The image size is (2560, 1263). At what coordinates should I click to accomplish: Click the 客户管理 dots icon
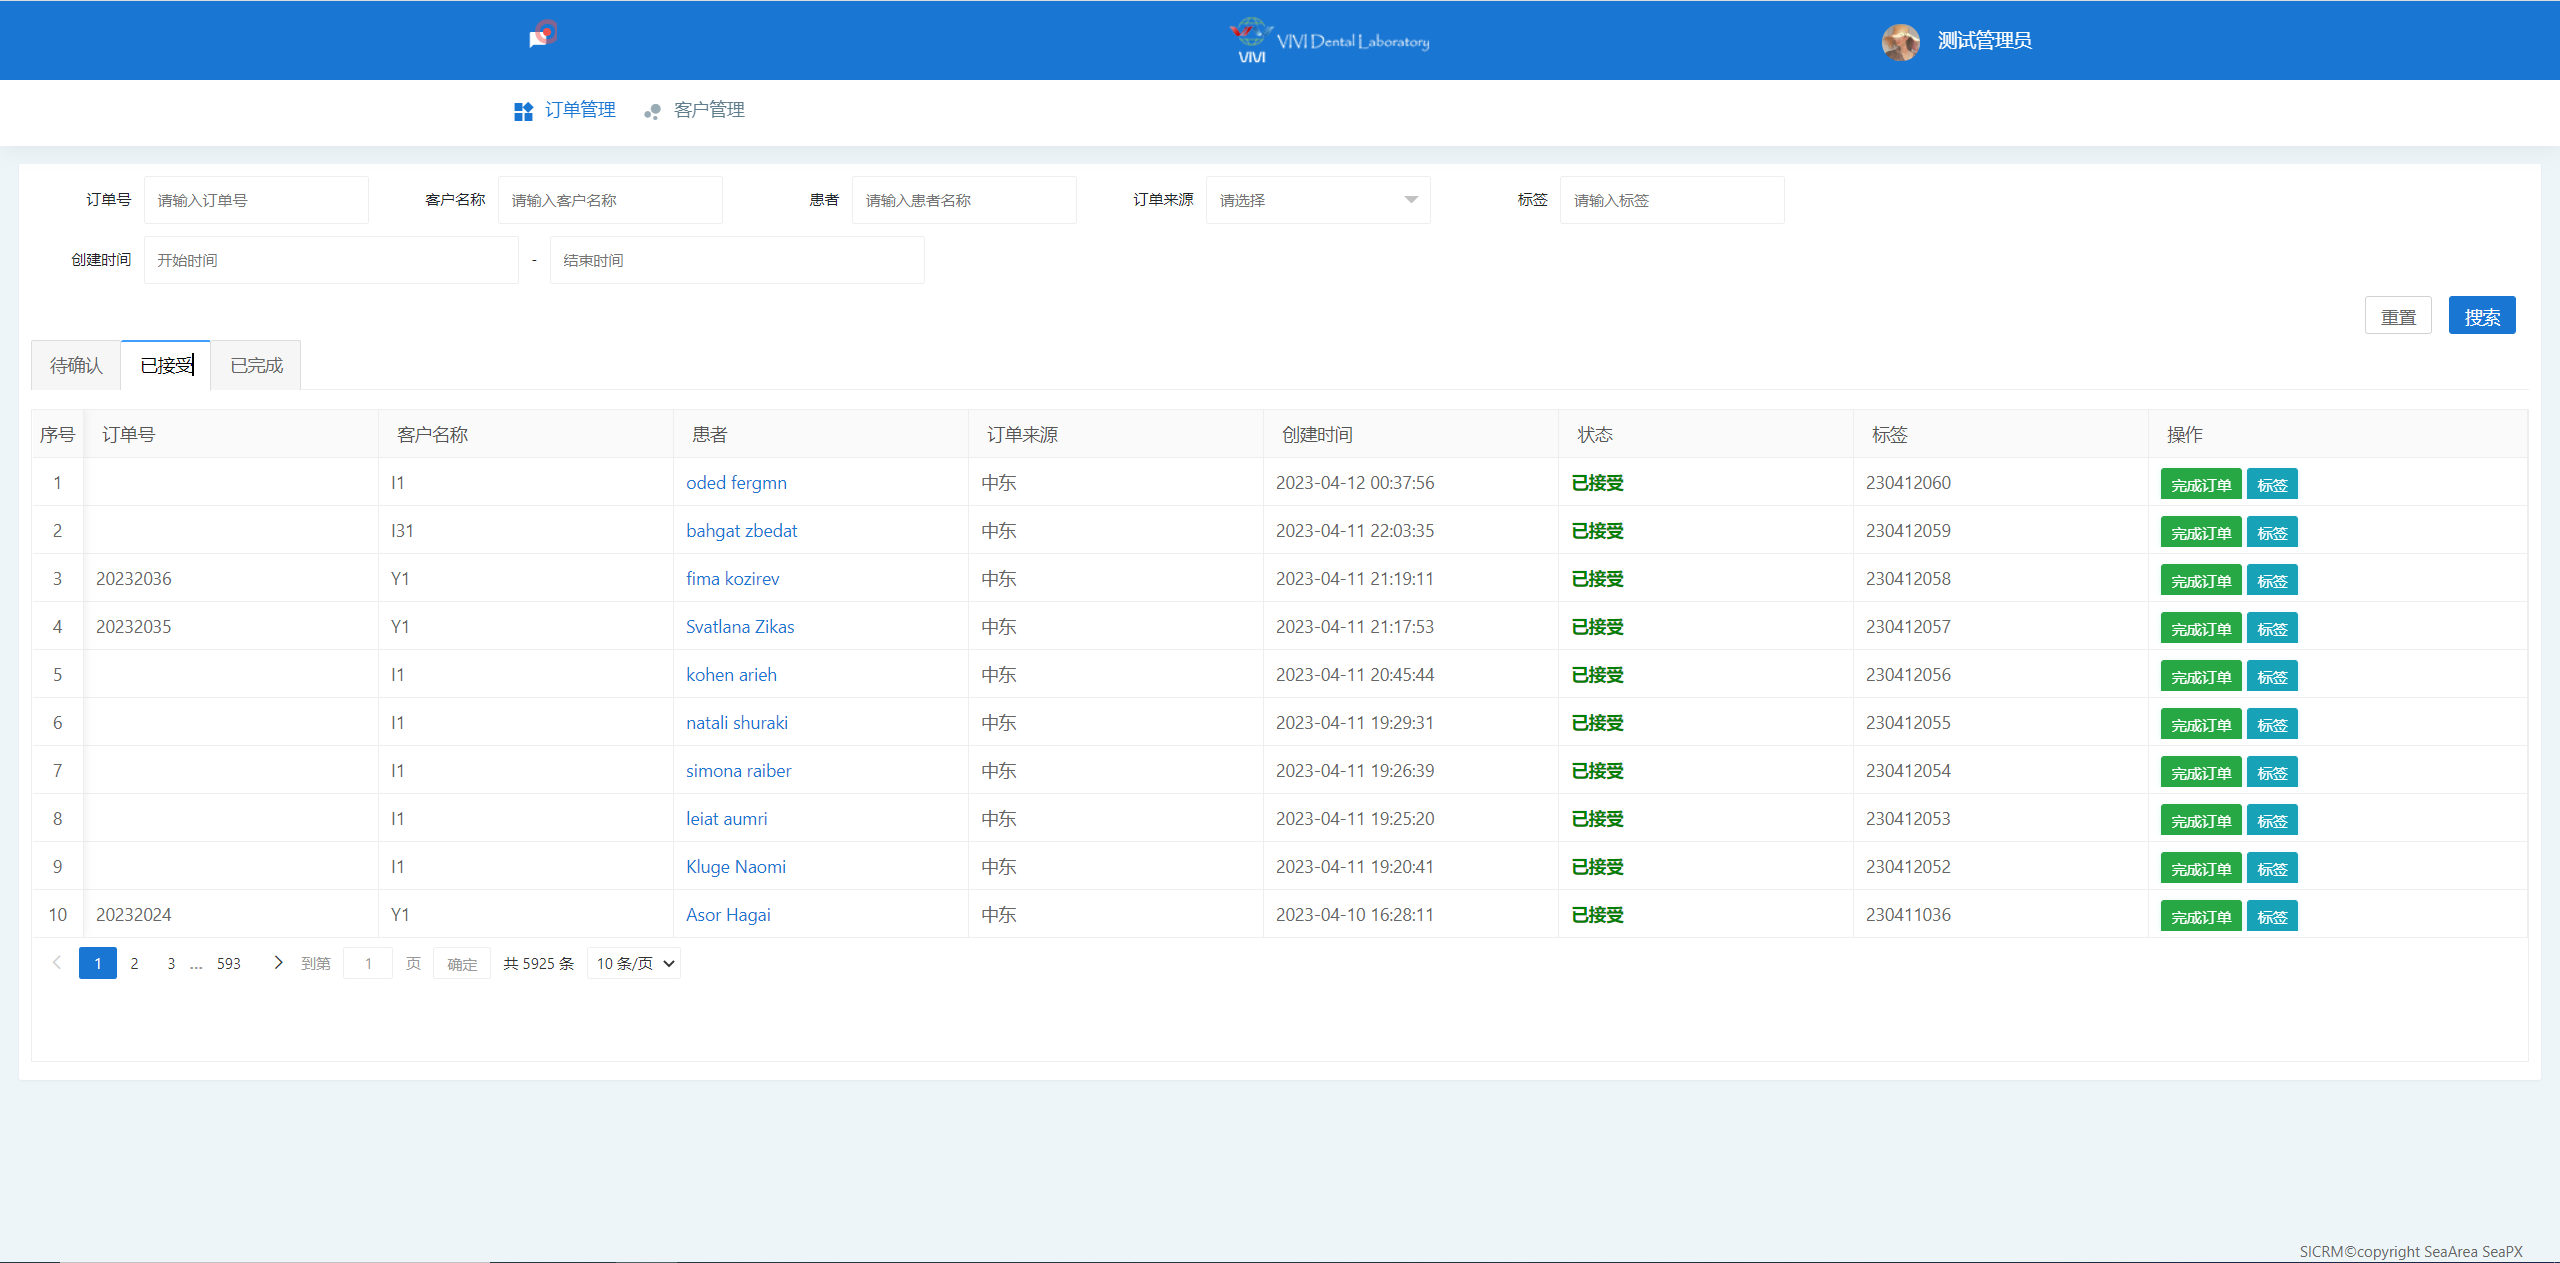[652, 112]
